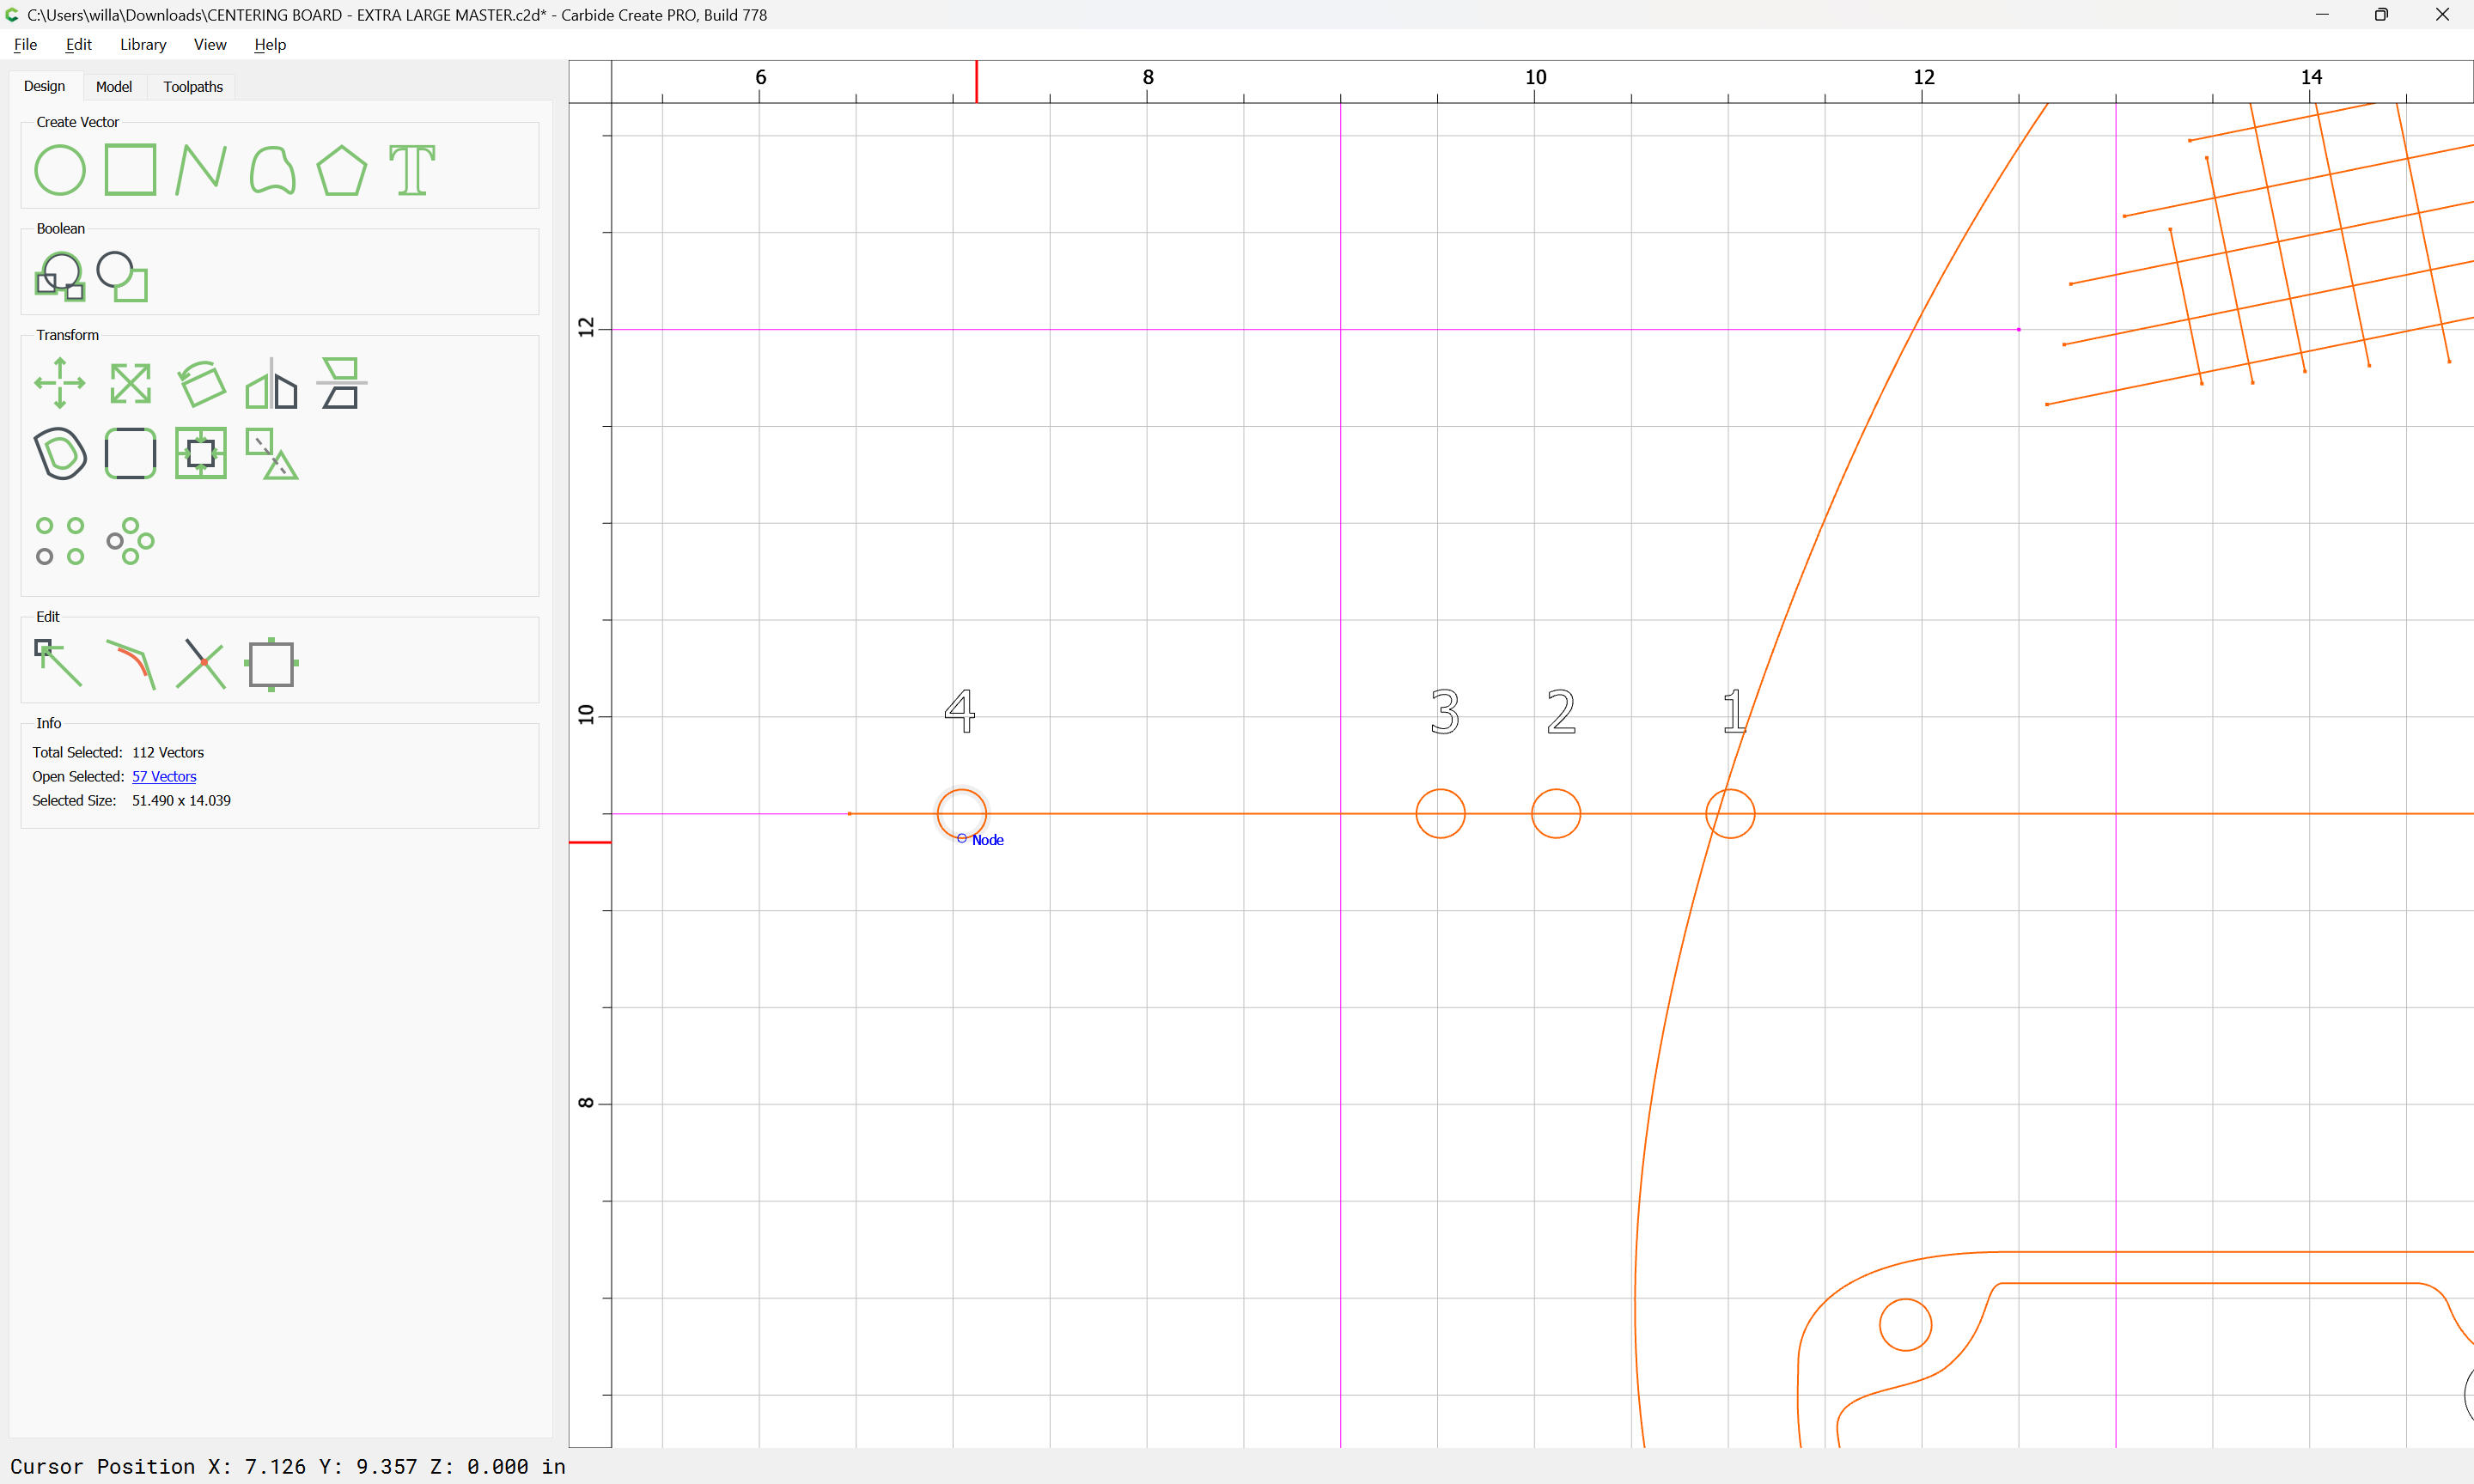Click the Total Selected 112 Vectors text
The width and height of the screenshot is (2474, 1484).
(118, 752)
